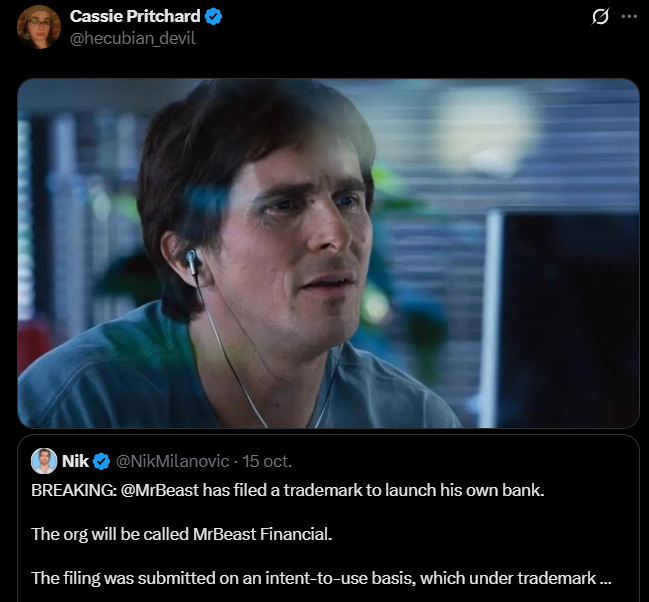
Task: Open the three-dot more options menu
Action: 629,16
